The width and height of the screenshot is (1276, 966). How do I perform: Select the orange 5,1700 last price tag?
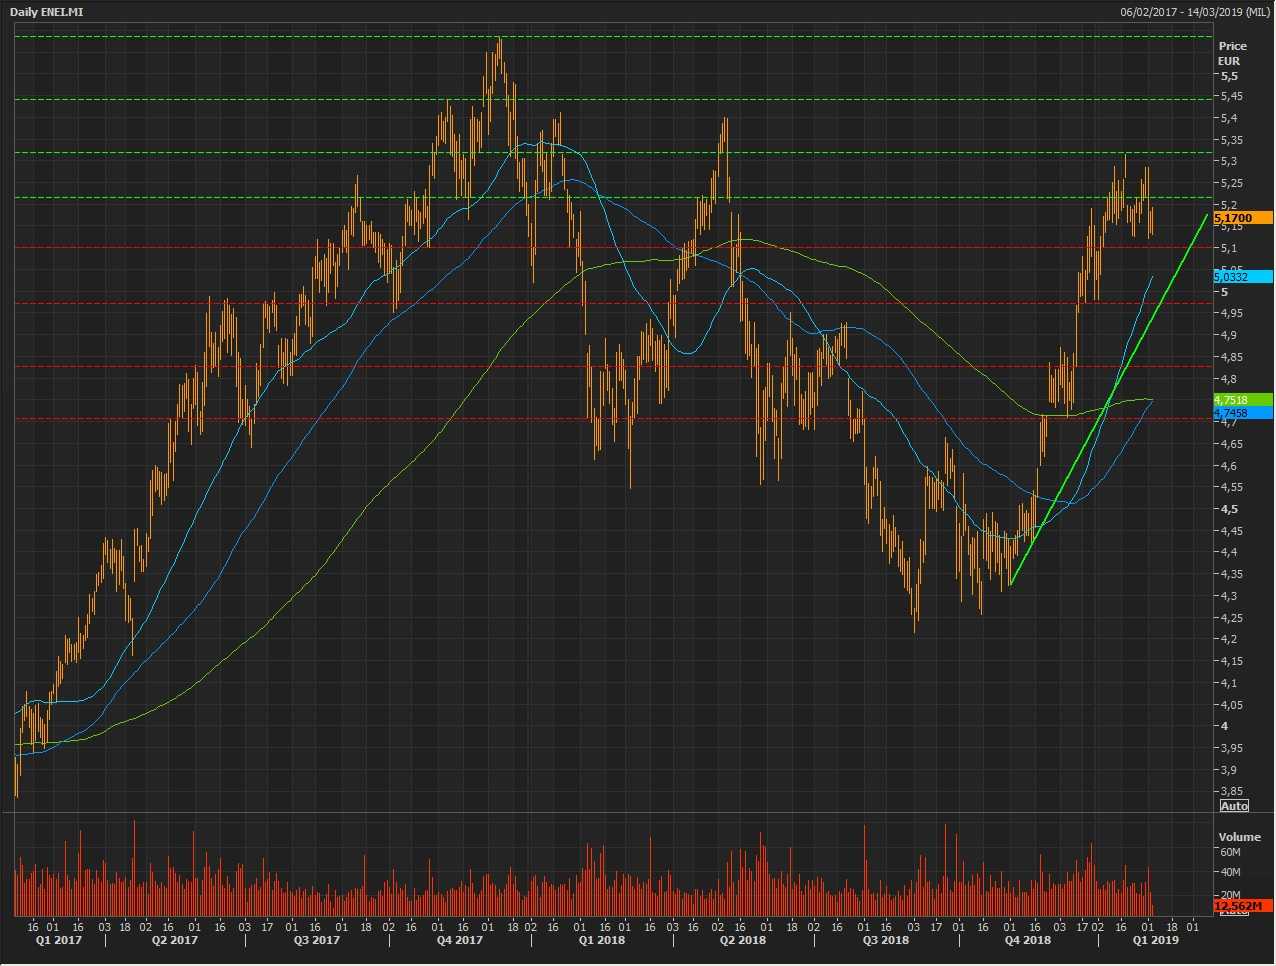pos(1242,218)
